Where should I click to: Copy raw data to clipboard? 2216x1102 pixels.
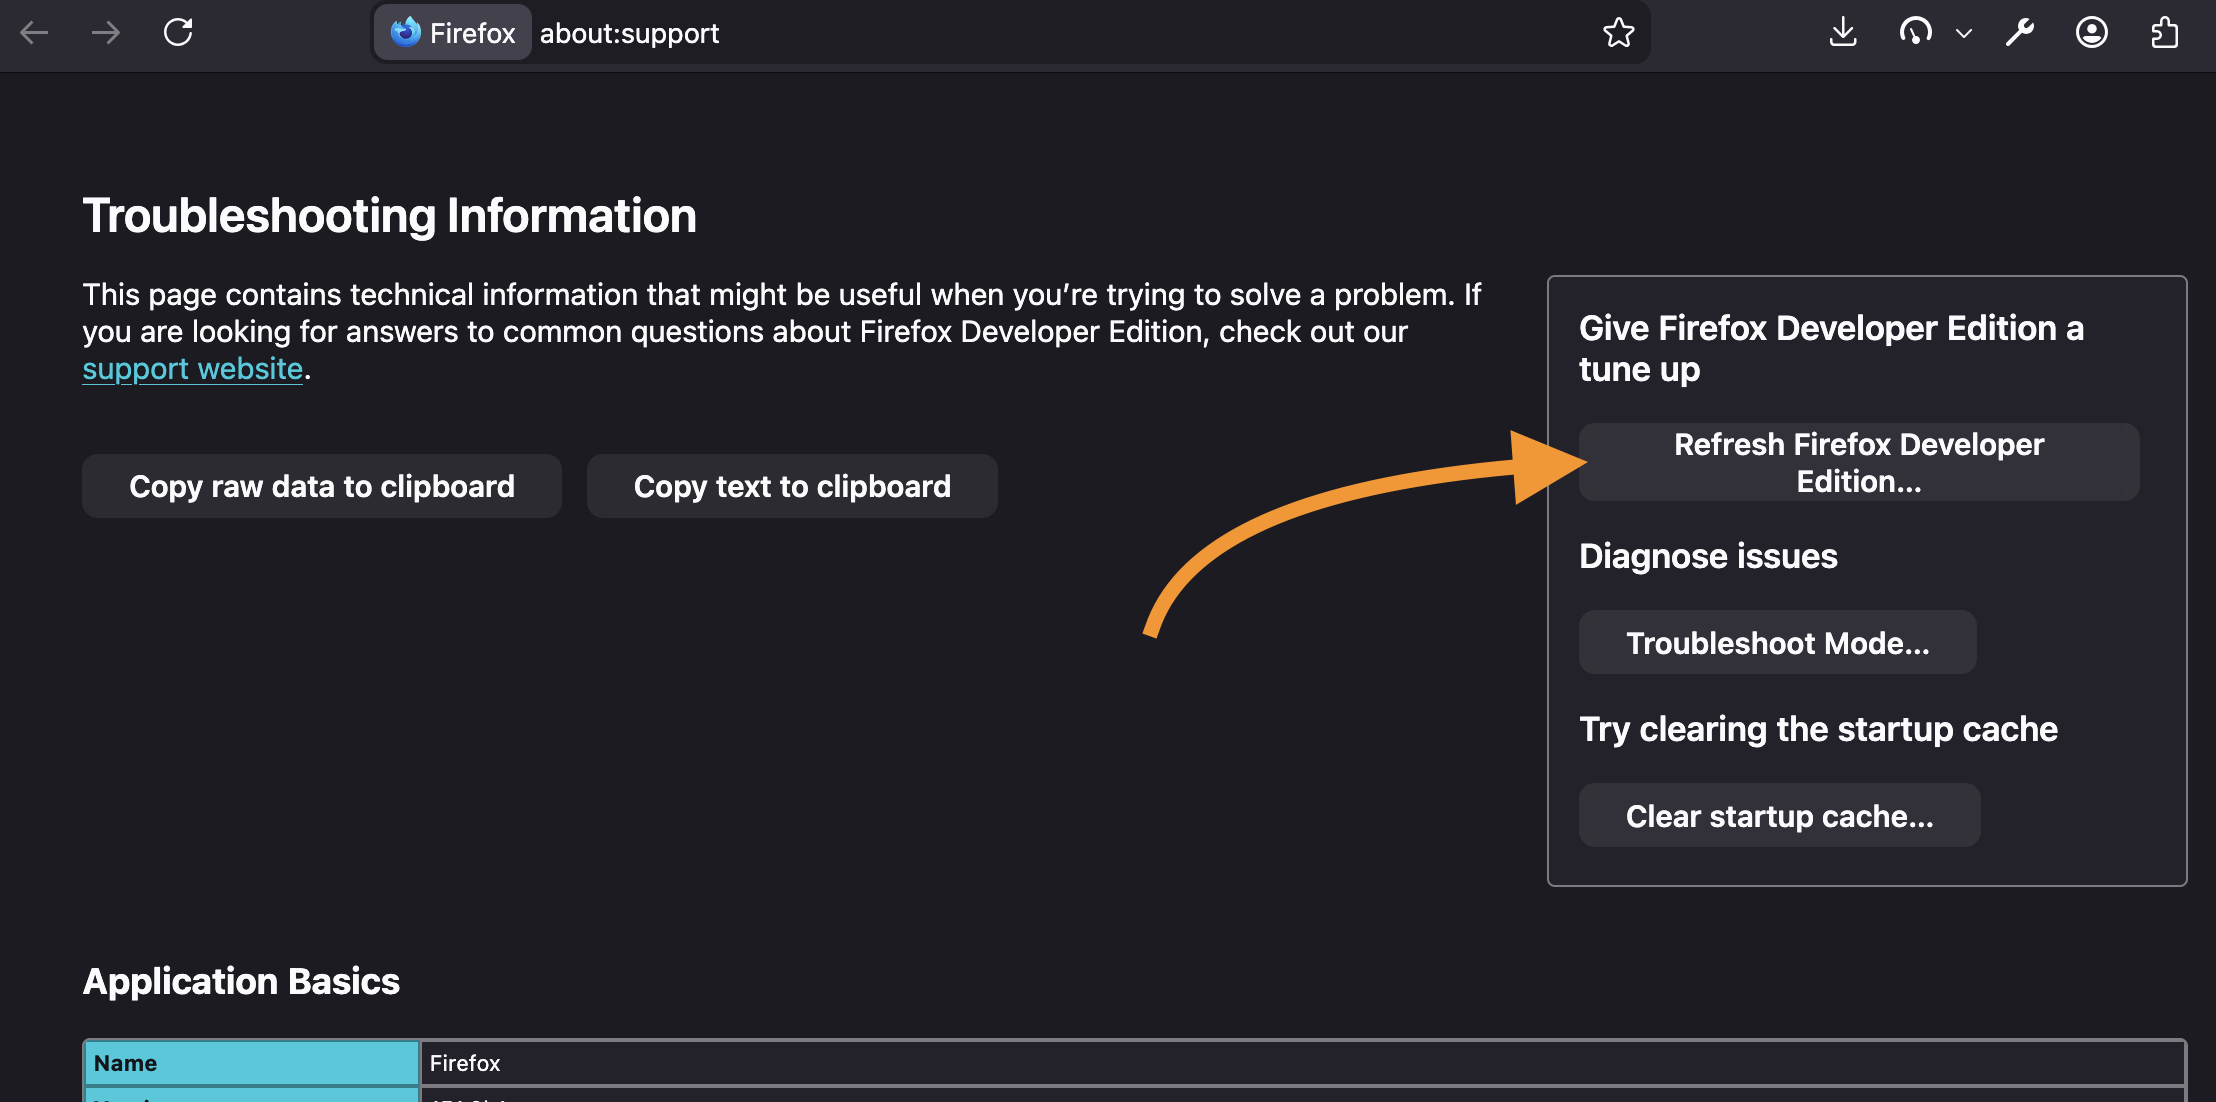tap(322, 486)
